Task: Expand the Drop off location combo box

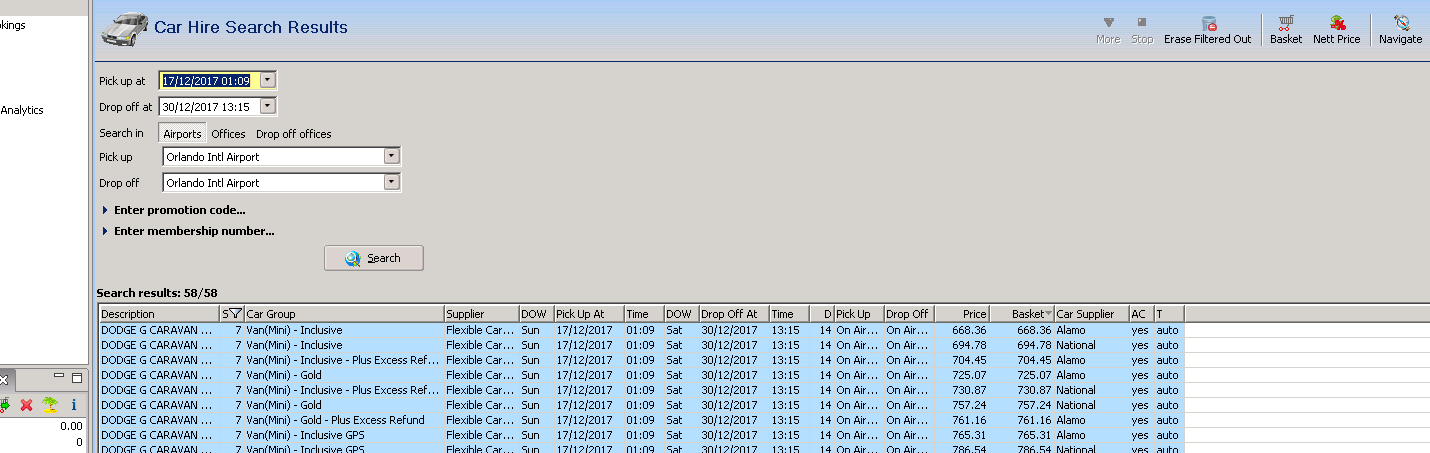Action: tap(392, 182)
